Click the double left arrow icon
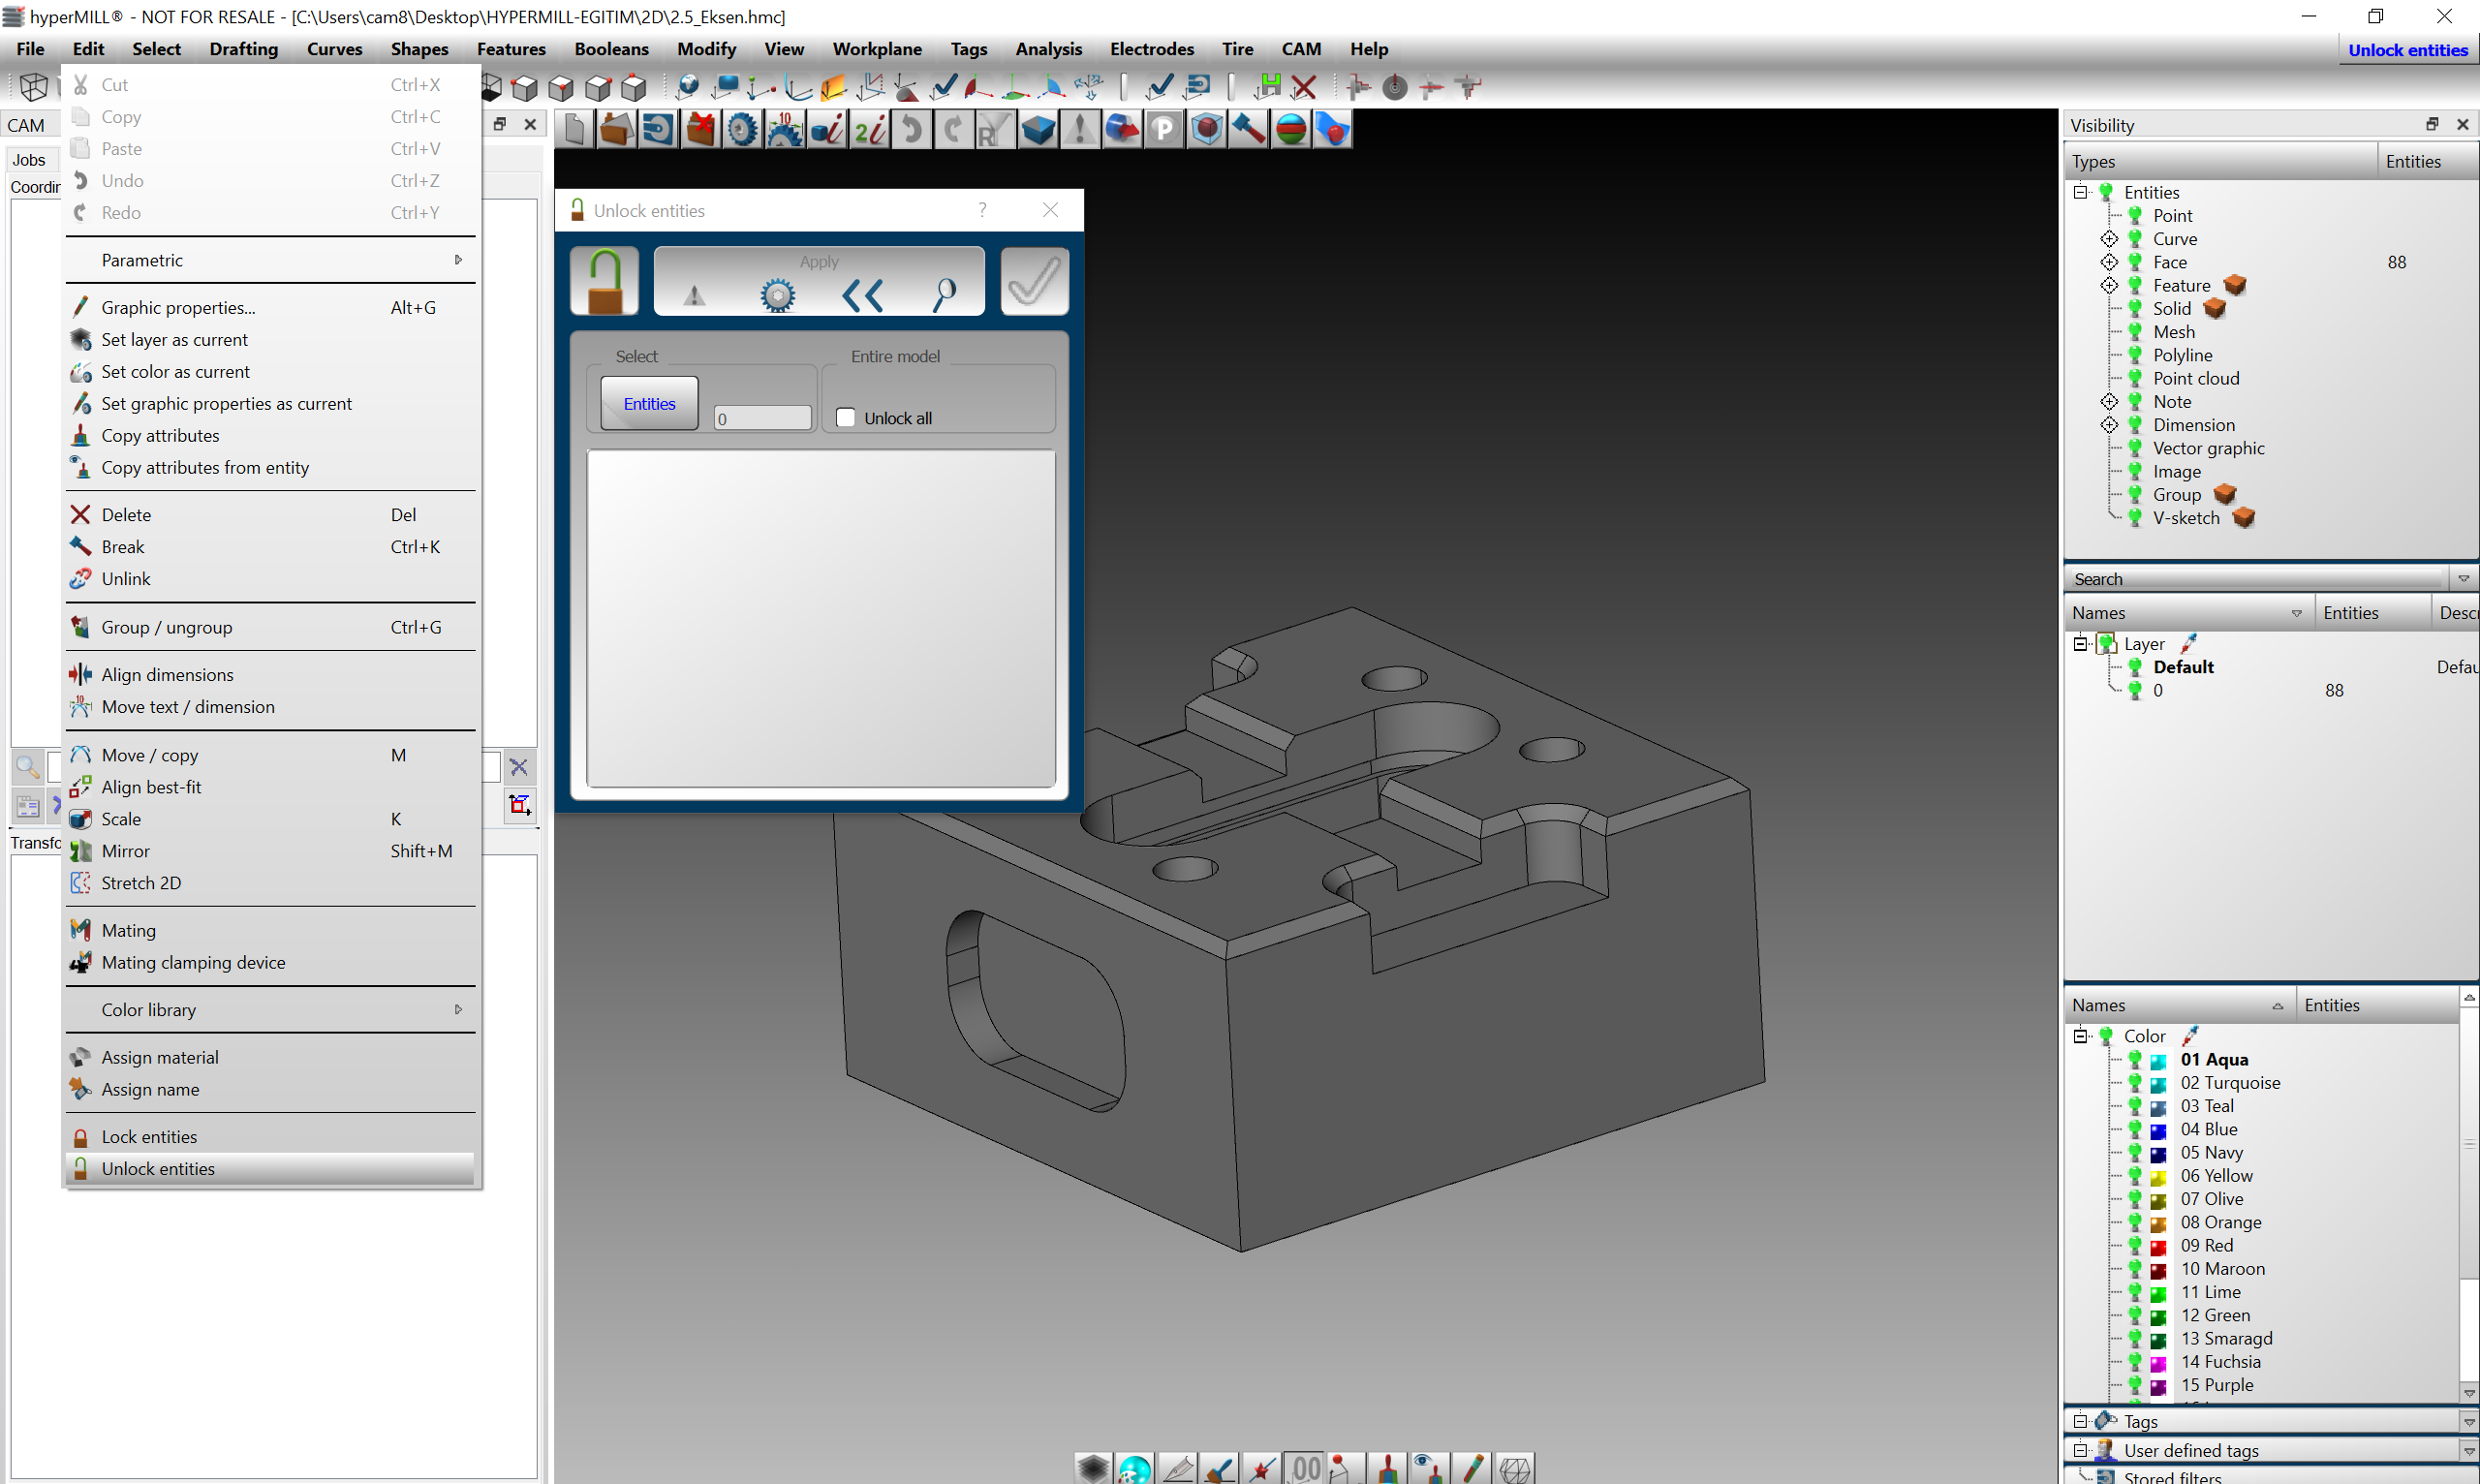The image size is (2480, 1484). (862, 295)
